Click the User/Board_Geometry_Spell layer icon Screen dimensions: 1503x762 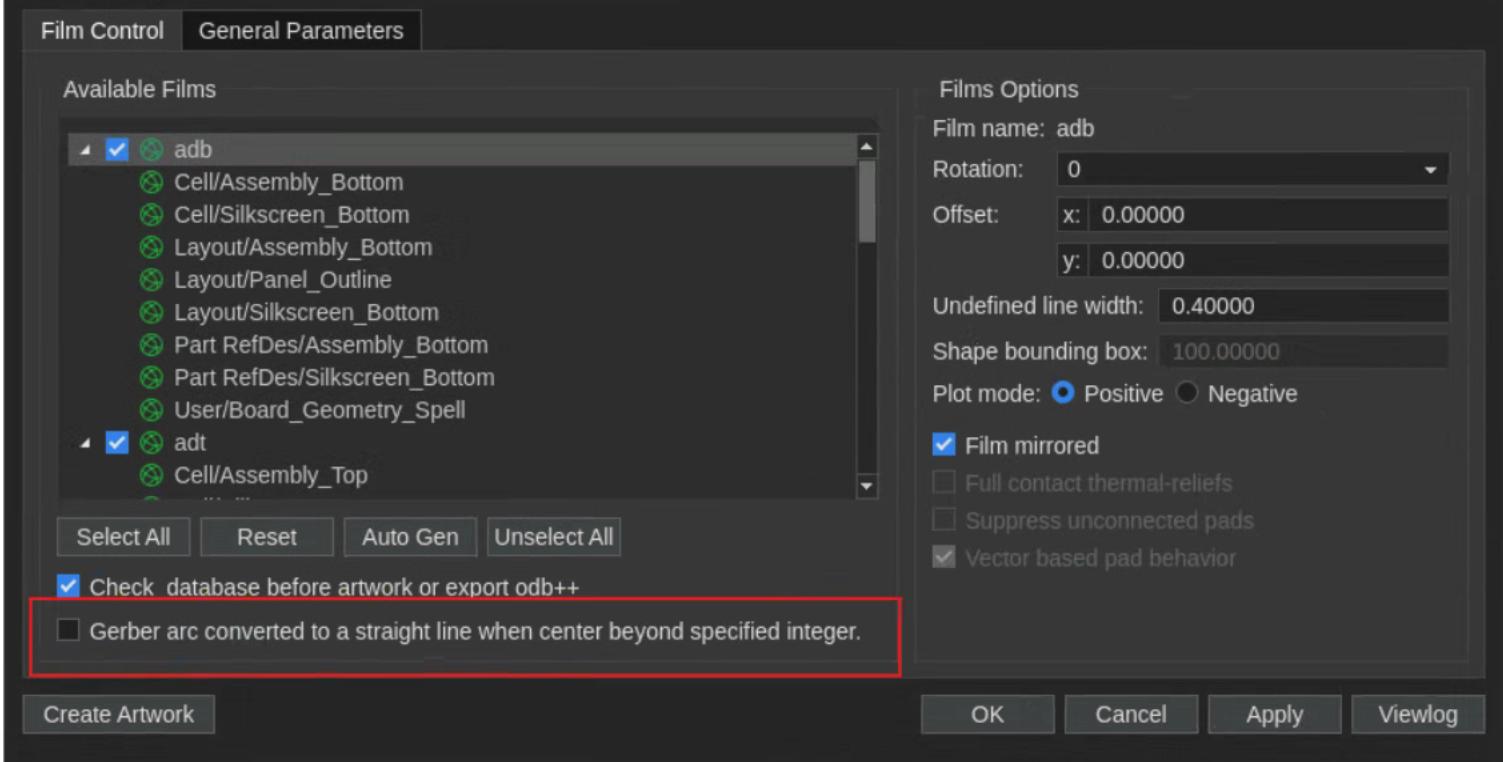click(151, 410)
